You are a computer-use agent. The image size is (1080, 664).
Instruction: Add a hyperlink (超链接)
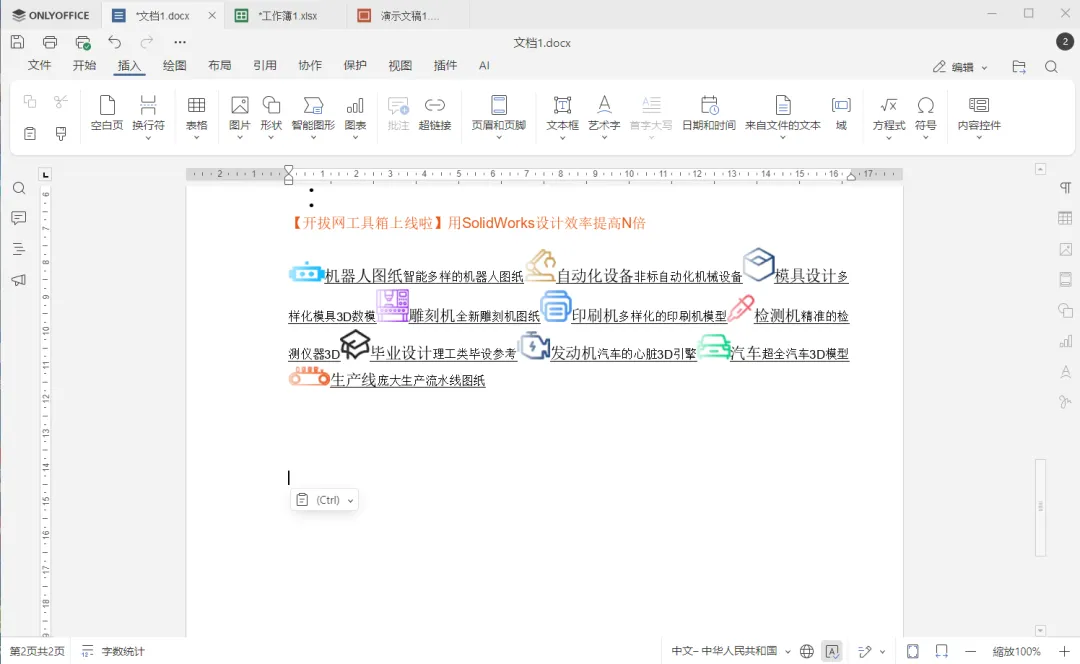(x=435, y=114)
